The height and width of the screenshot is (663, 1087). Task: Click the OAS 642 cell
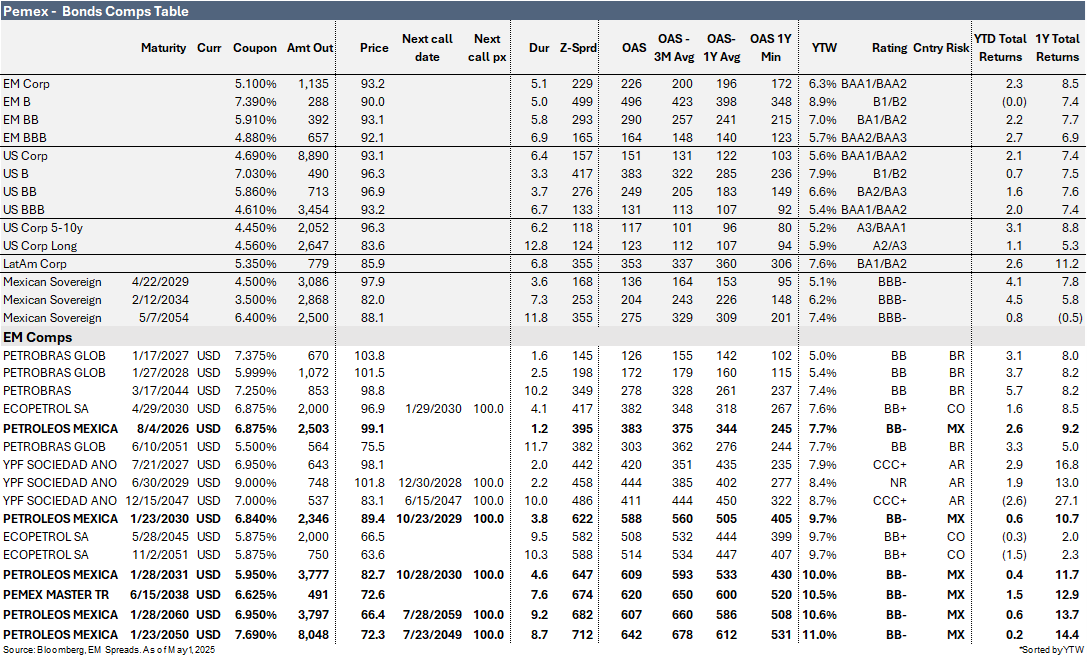coord(632,636)
